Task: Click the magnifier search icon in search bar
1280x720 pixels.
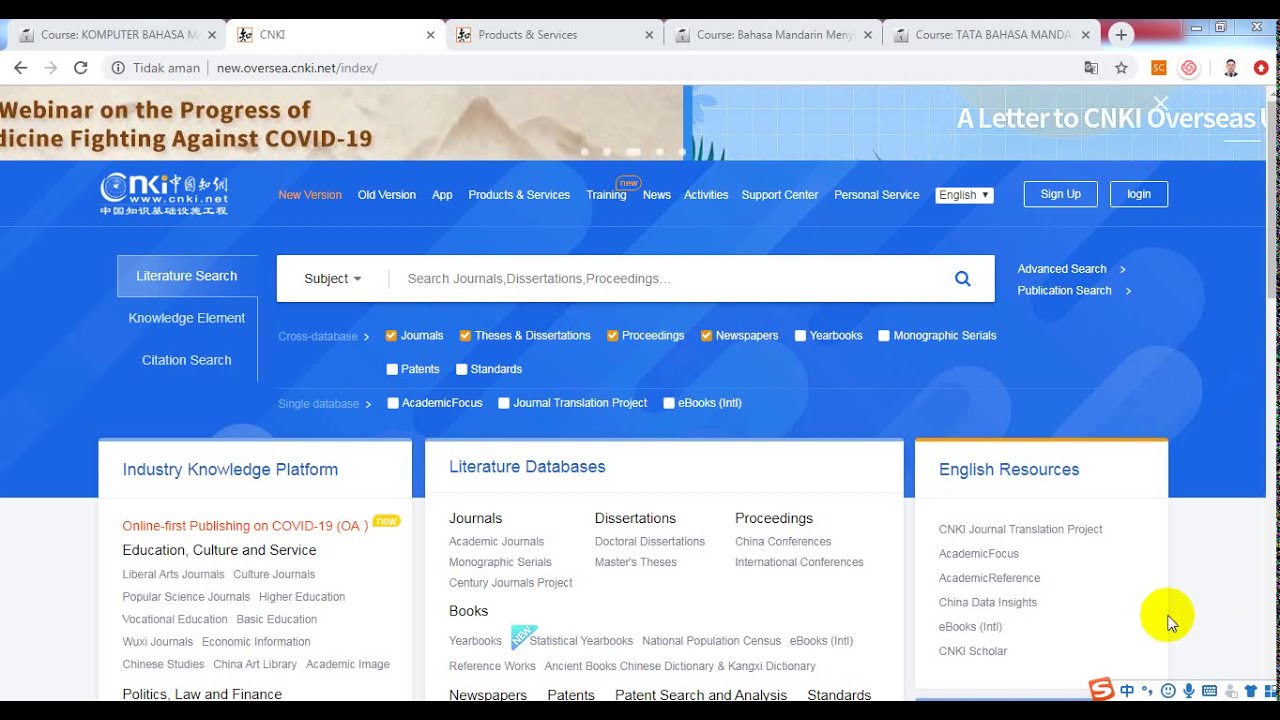Action: pos(962,279)
